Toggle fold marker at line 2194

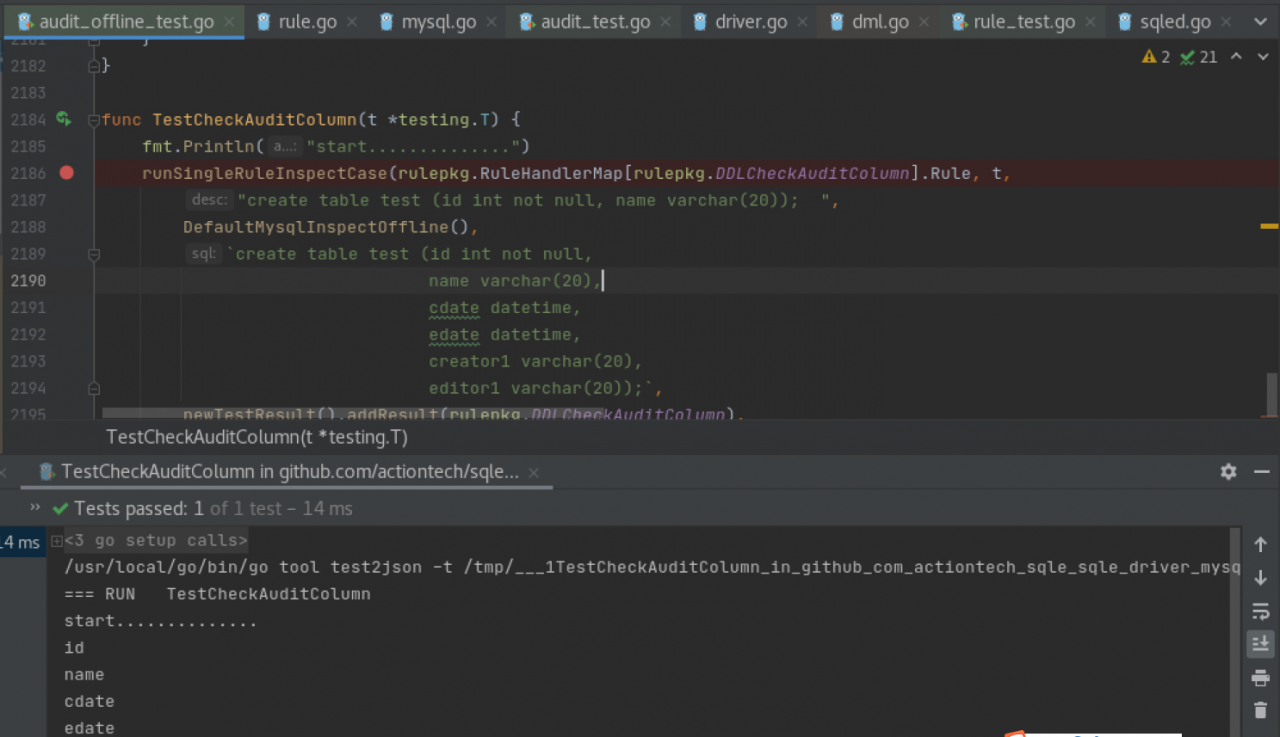click(94, 388)
